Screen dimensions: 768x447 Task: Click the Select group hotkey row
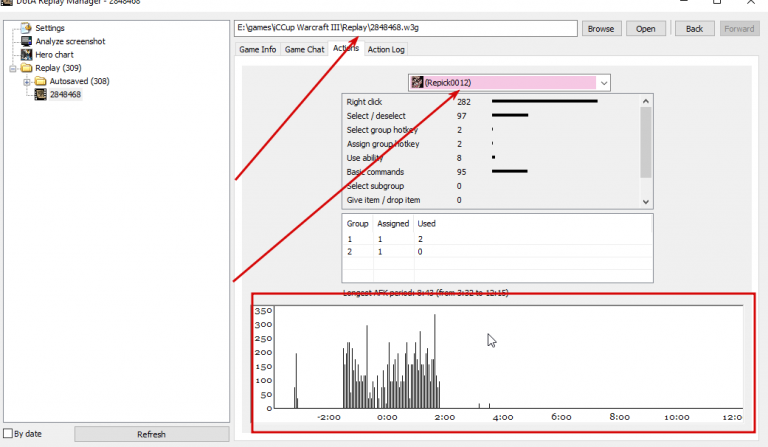coord(491,130)
